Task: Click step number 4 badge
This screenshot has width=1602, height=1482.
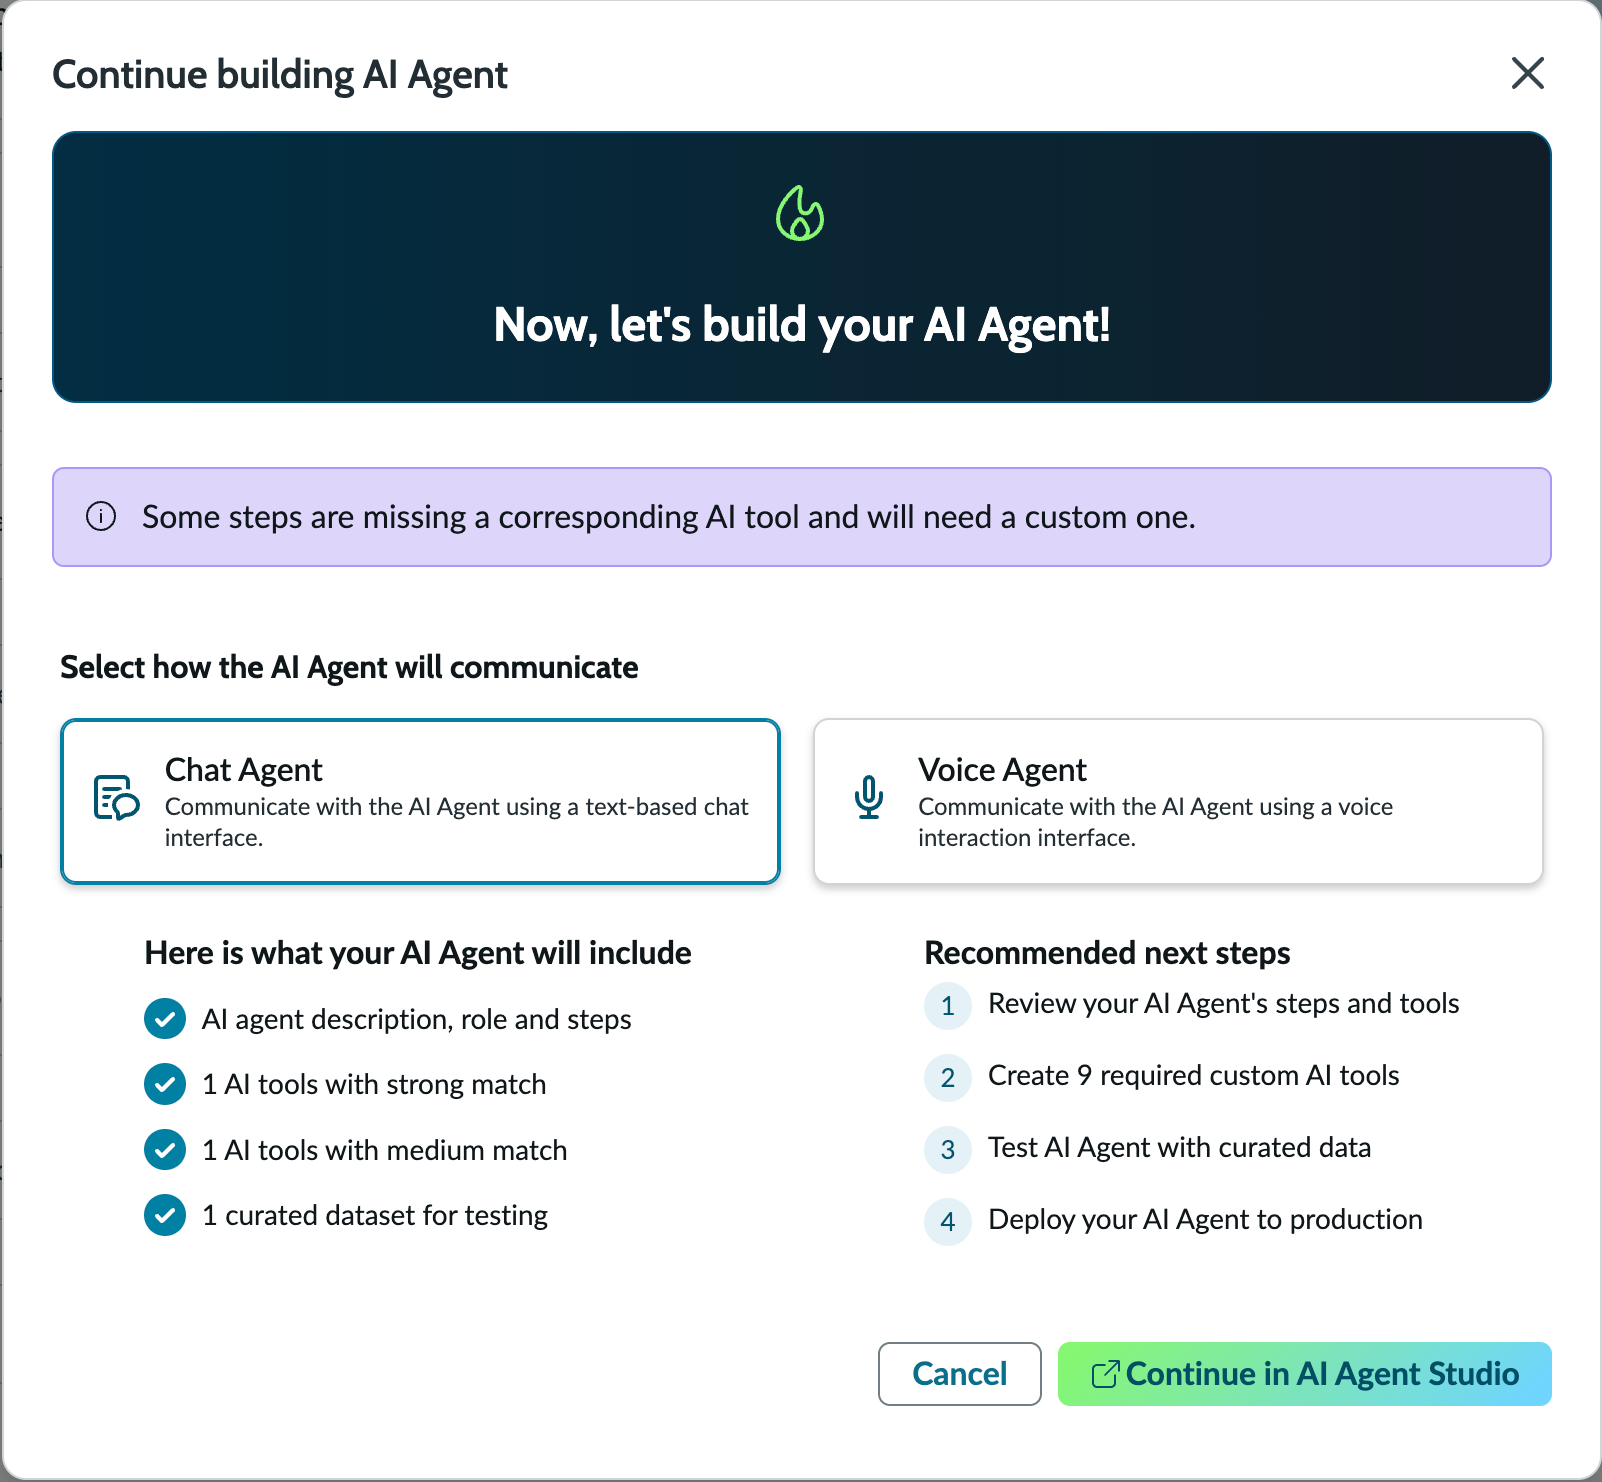Action: [948, 1221]
